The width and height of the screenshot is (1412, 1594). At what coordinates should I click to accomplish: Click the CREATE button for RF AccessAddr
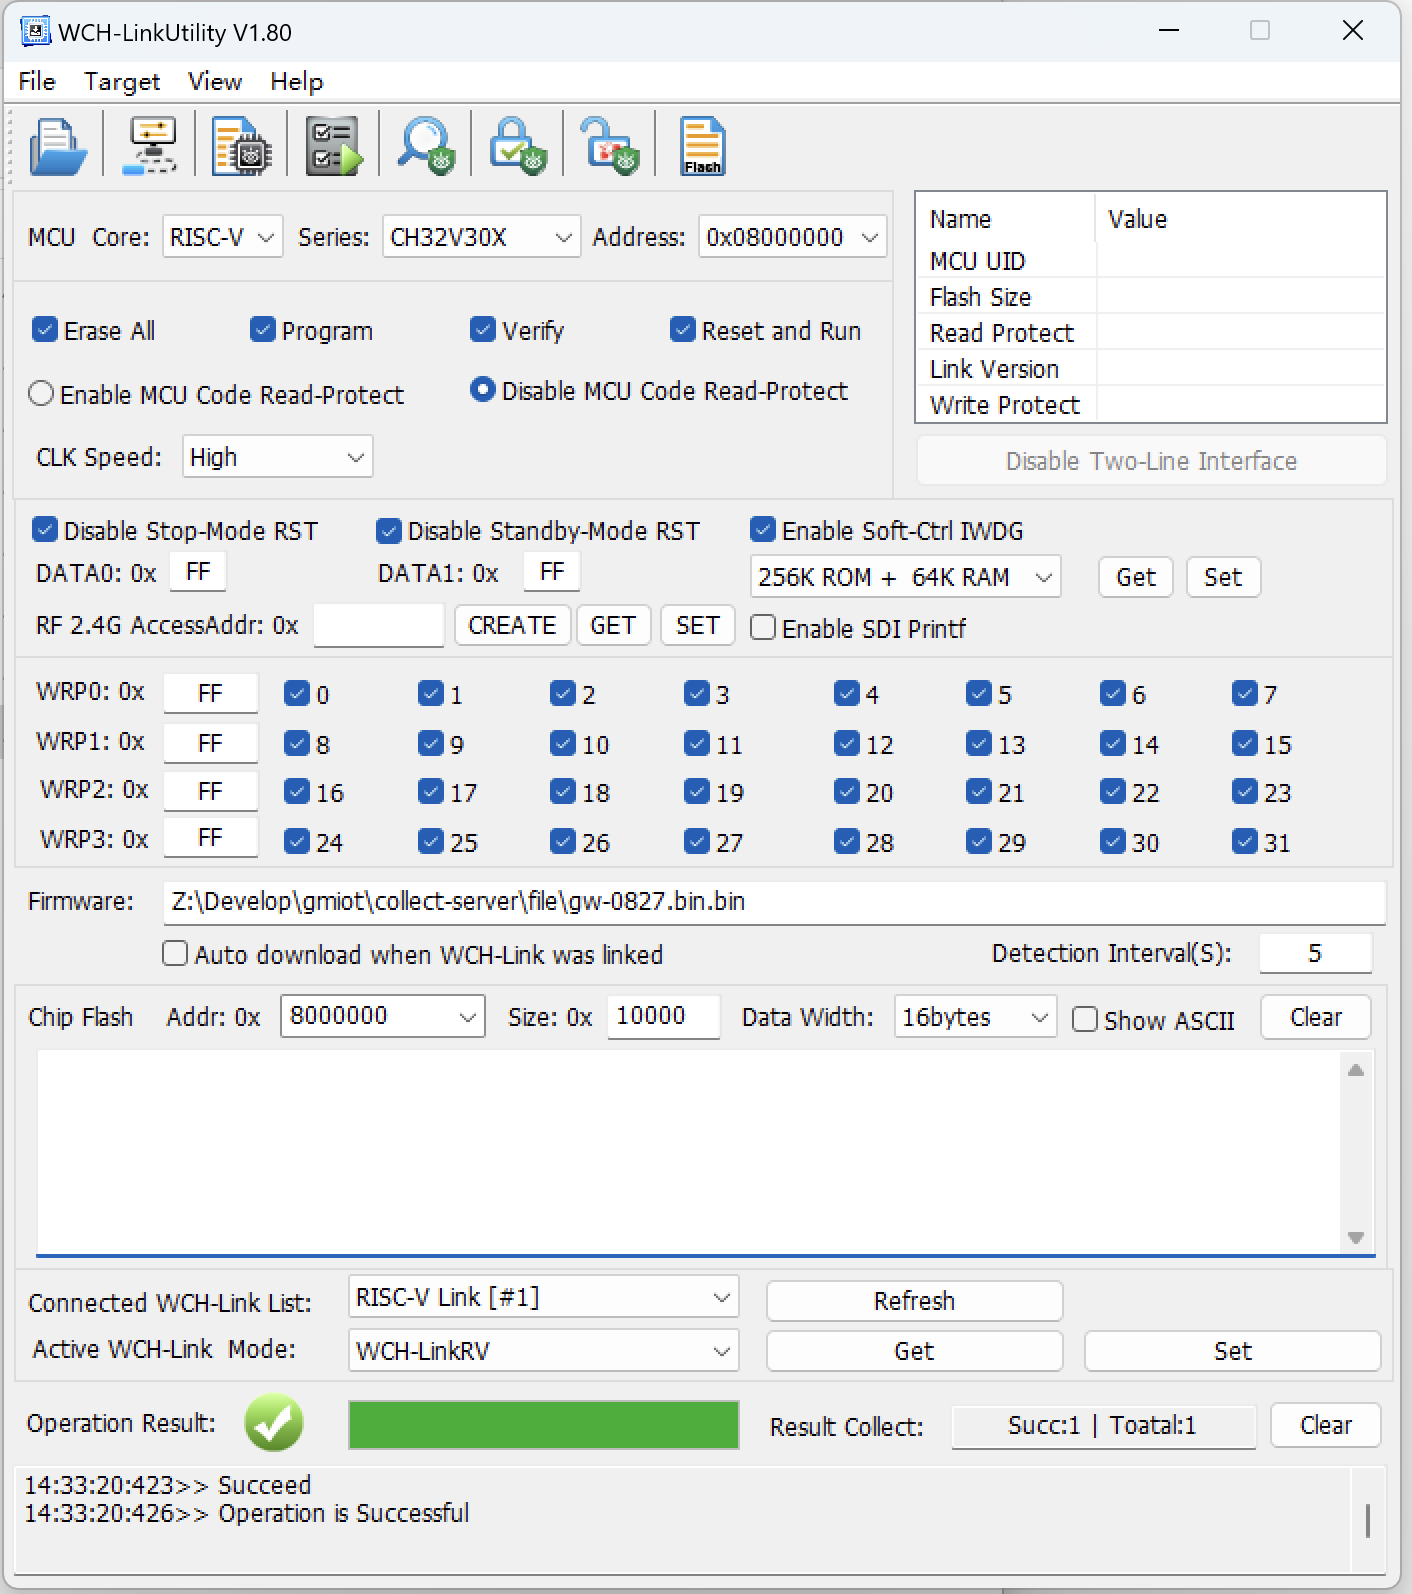click(x=512, y=625)
